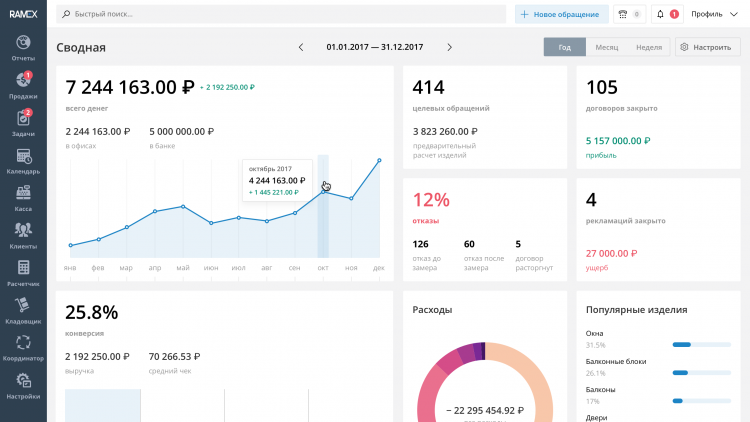Switch period view to Неделя

pyautogui.click(x=648, y=47)
